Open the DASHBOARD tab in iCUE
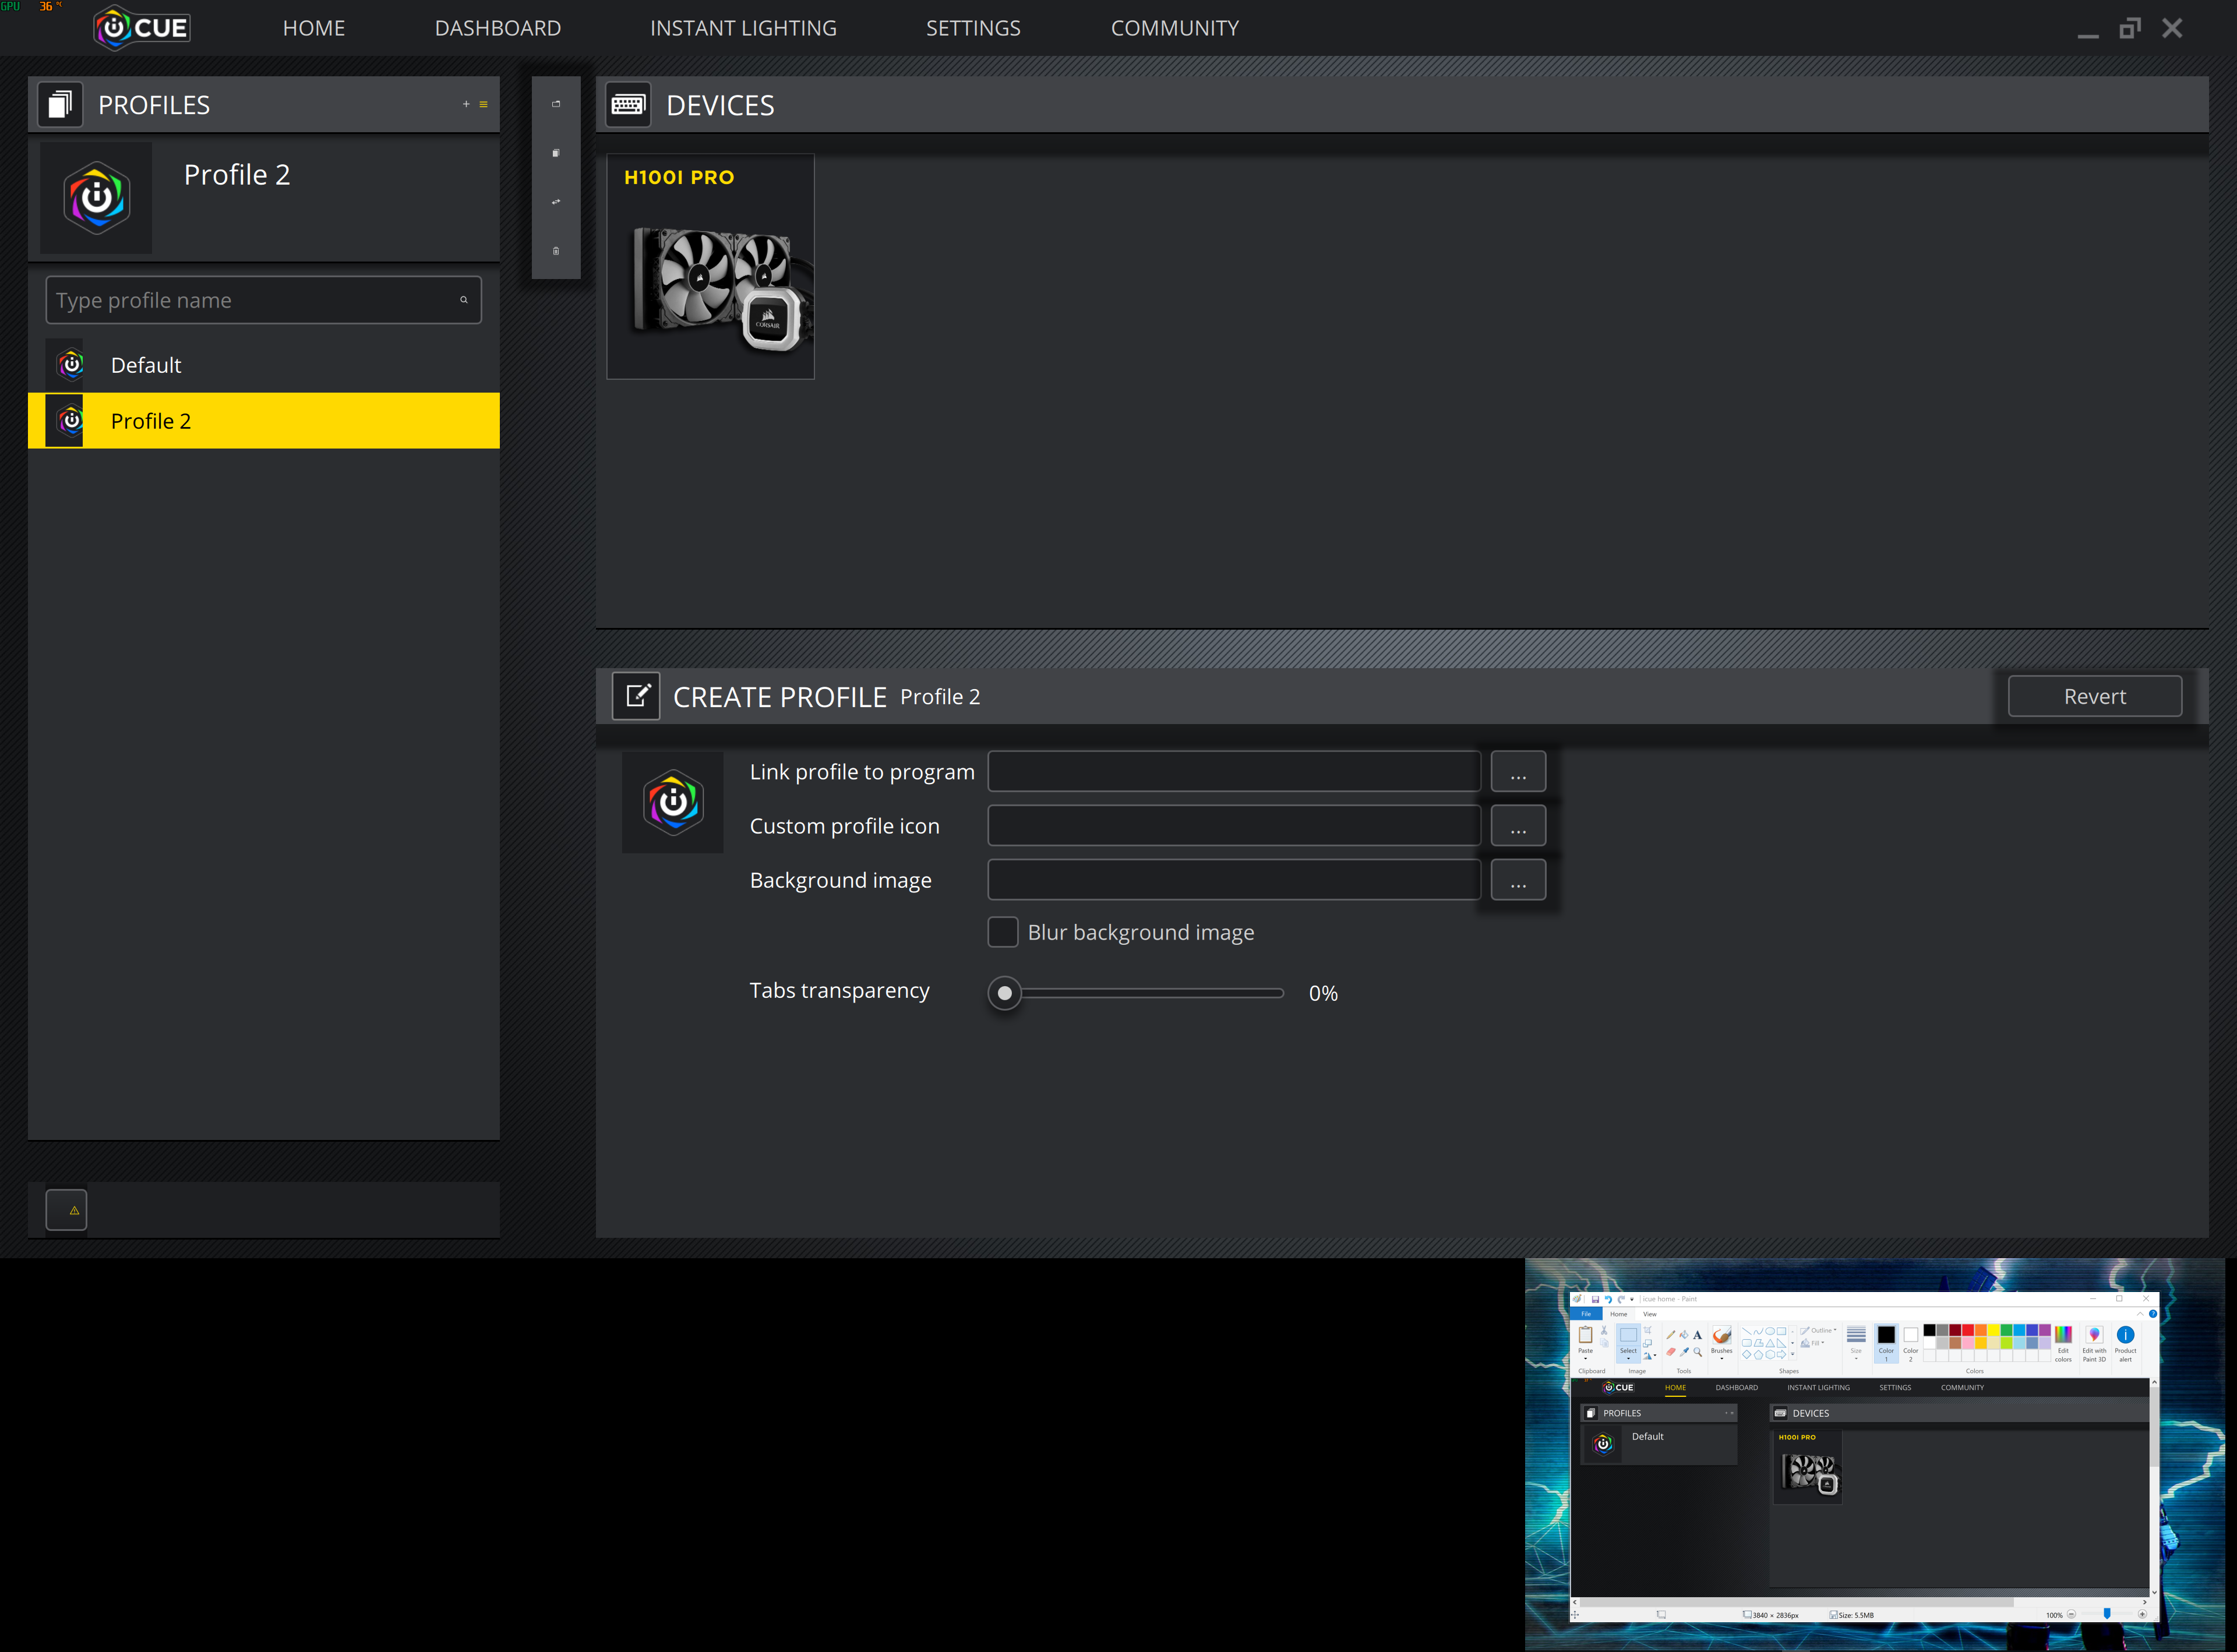2237x1652 pixels. tap(498, 28)
